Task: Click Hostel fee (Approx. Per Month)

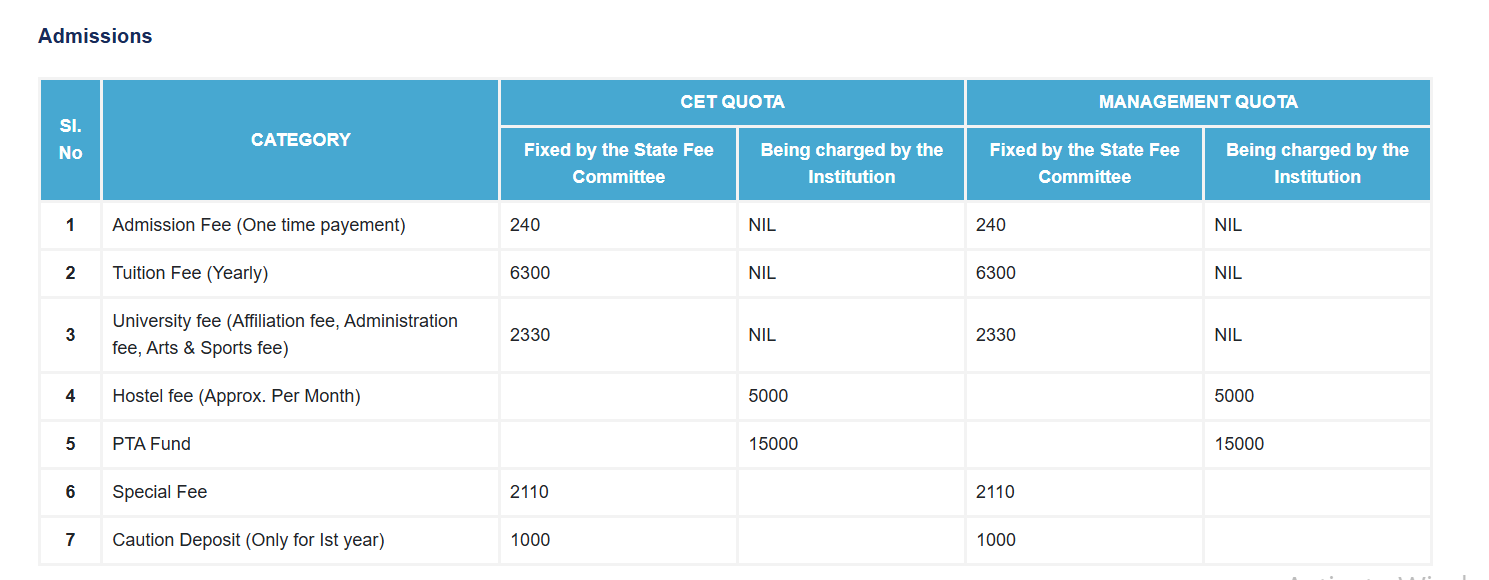Action: click(236, 396)
